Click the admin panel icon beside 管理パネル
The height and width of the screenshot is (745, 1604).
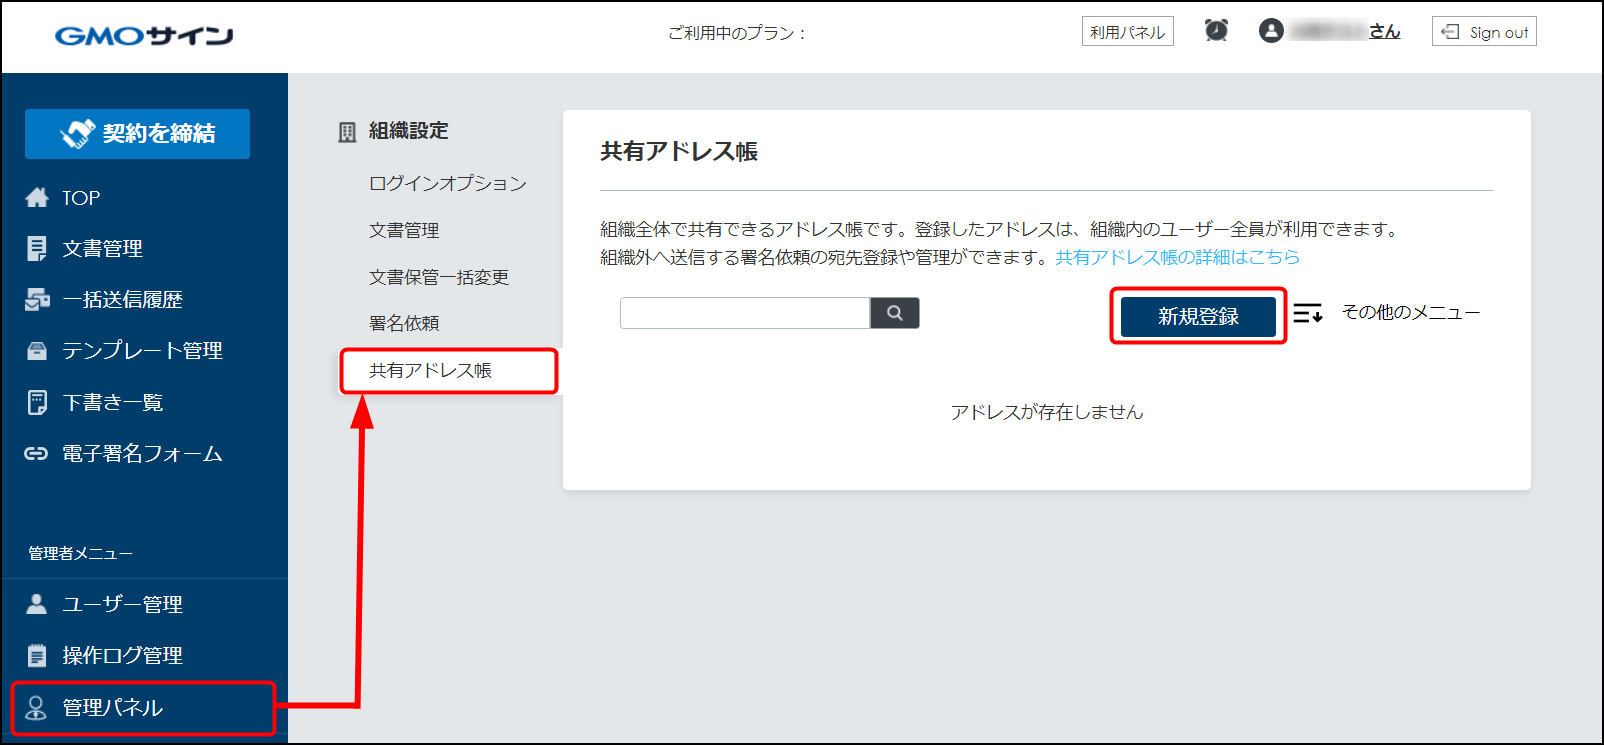[x=37, y=707]
